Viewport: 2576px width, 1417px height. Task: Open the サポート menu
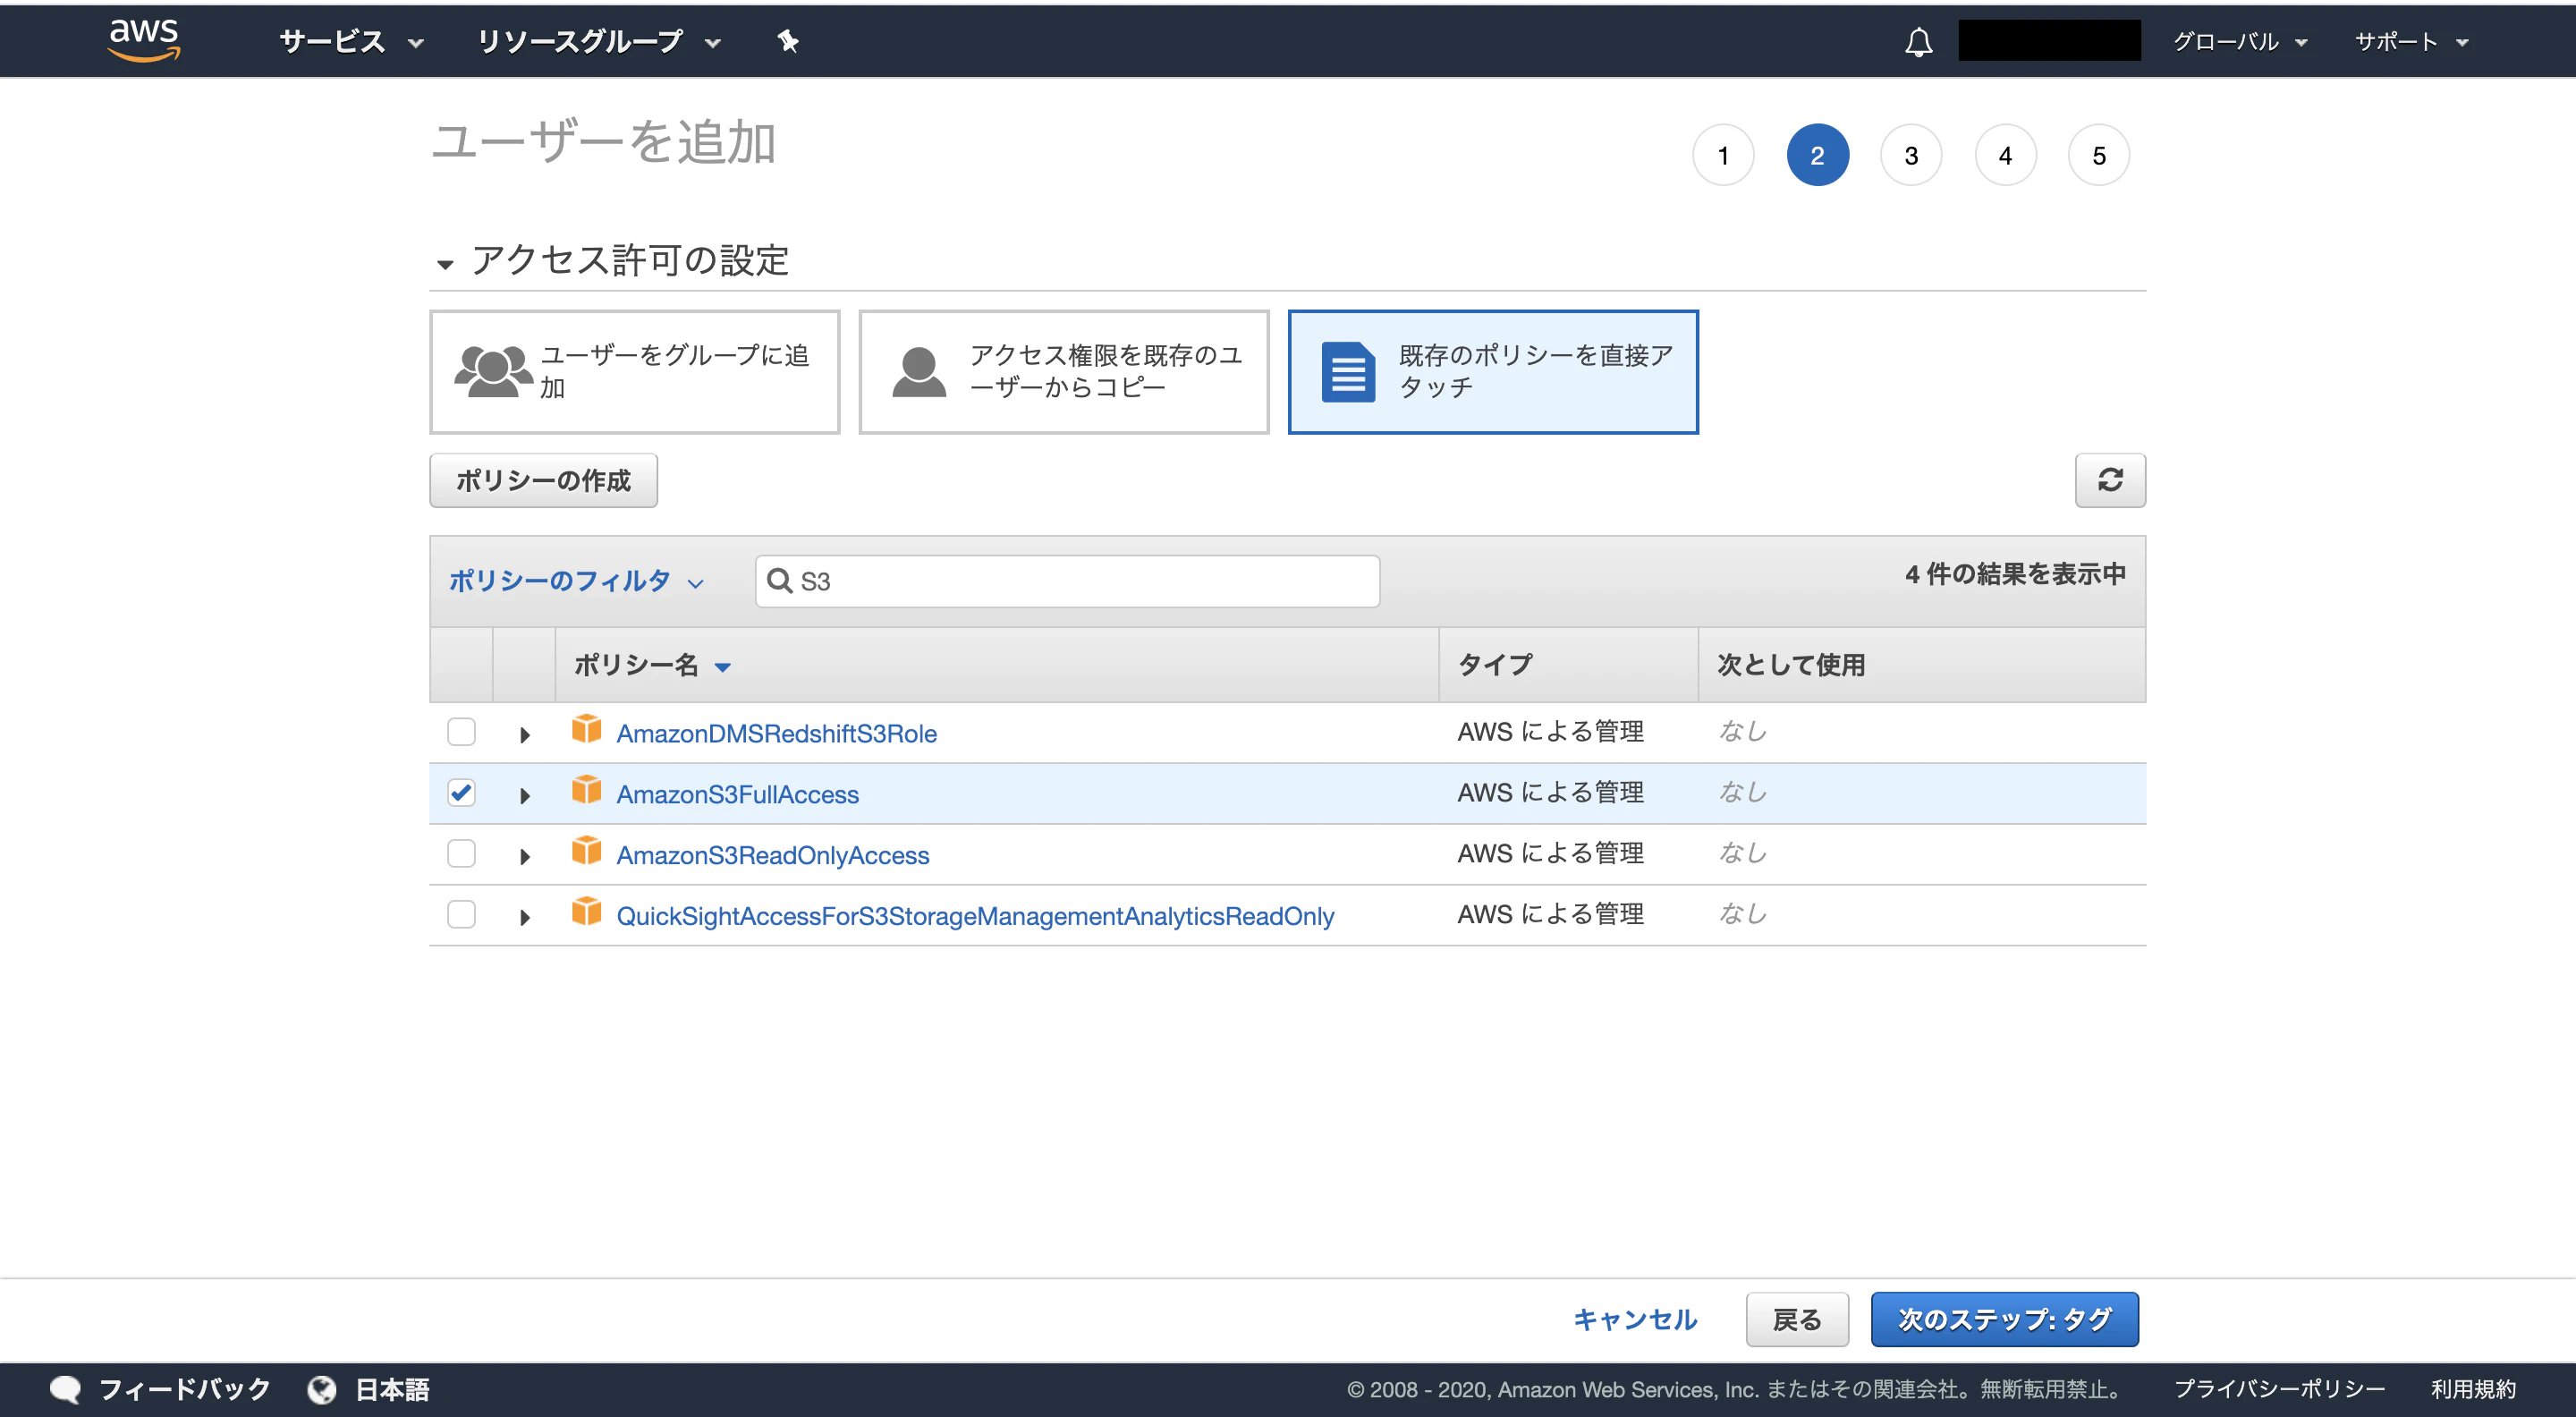point(2411,41)
